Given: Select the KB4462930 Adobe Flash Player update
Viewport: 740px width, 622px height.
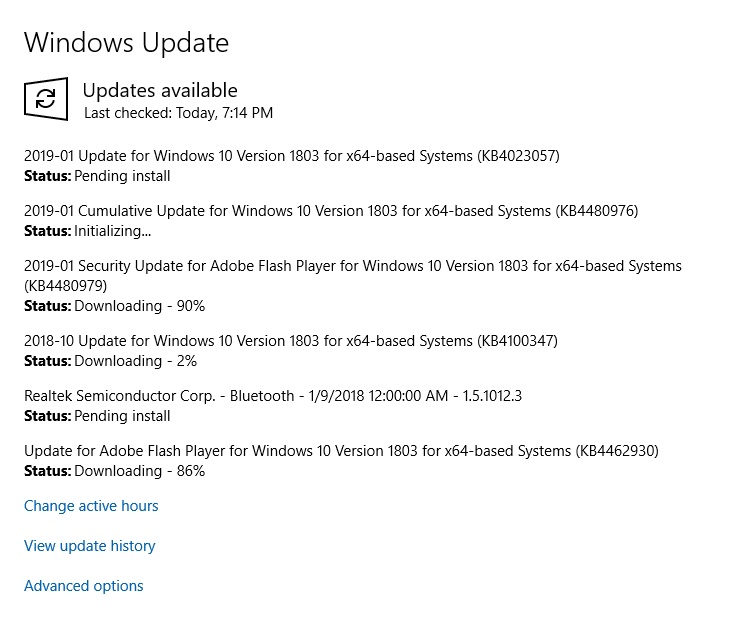Looking at the screenshot, I should pos(341,451).
